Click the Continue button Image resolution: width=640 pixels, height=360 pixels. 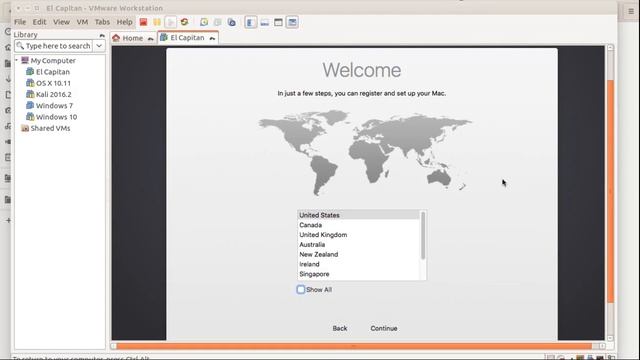pos(384,328)
